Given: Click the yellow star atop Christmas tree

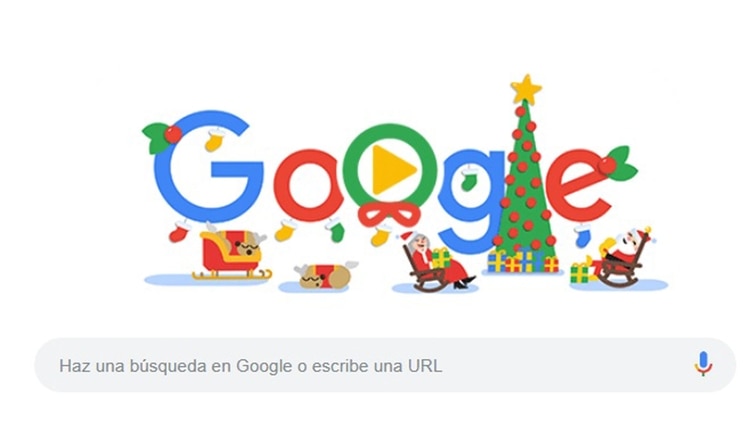Looking at the screenshot, I should [526, 89].
